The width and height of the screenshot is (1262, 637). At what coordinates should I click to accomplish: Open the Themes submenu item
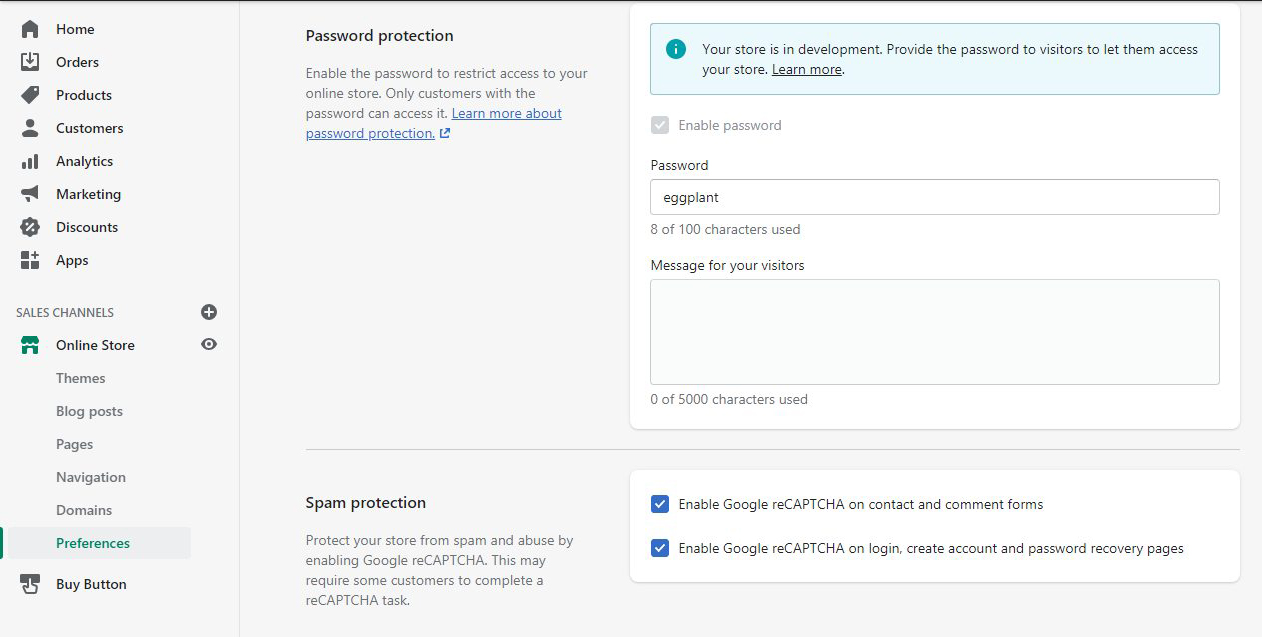tap(81, 378)
